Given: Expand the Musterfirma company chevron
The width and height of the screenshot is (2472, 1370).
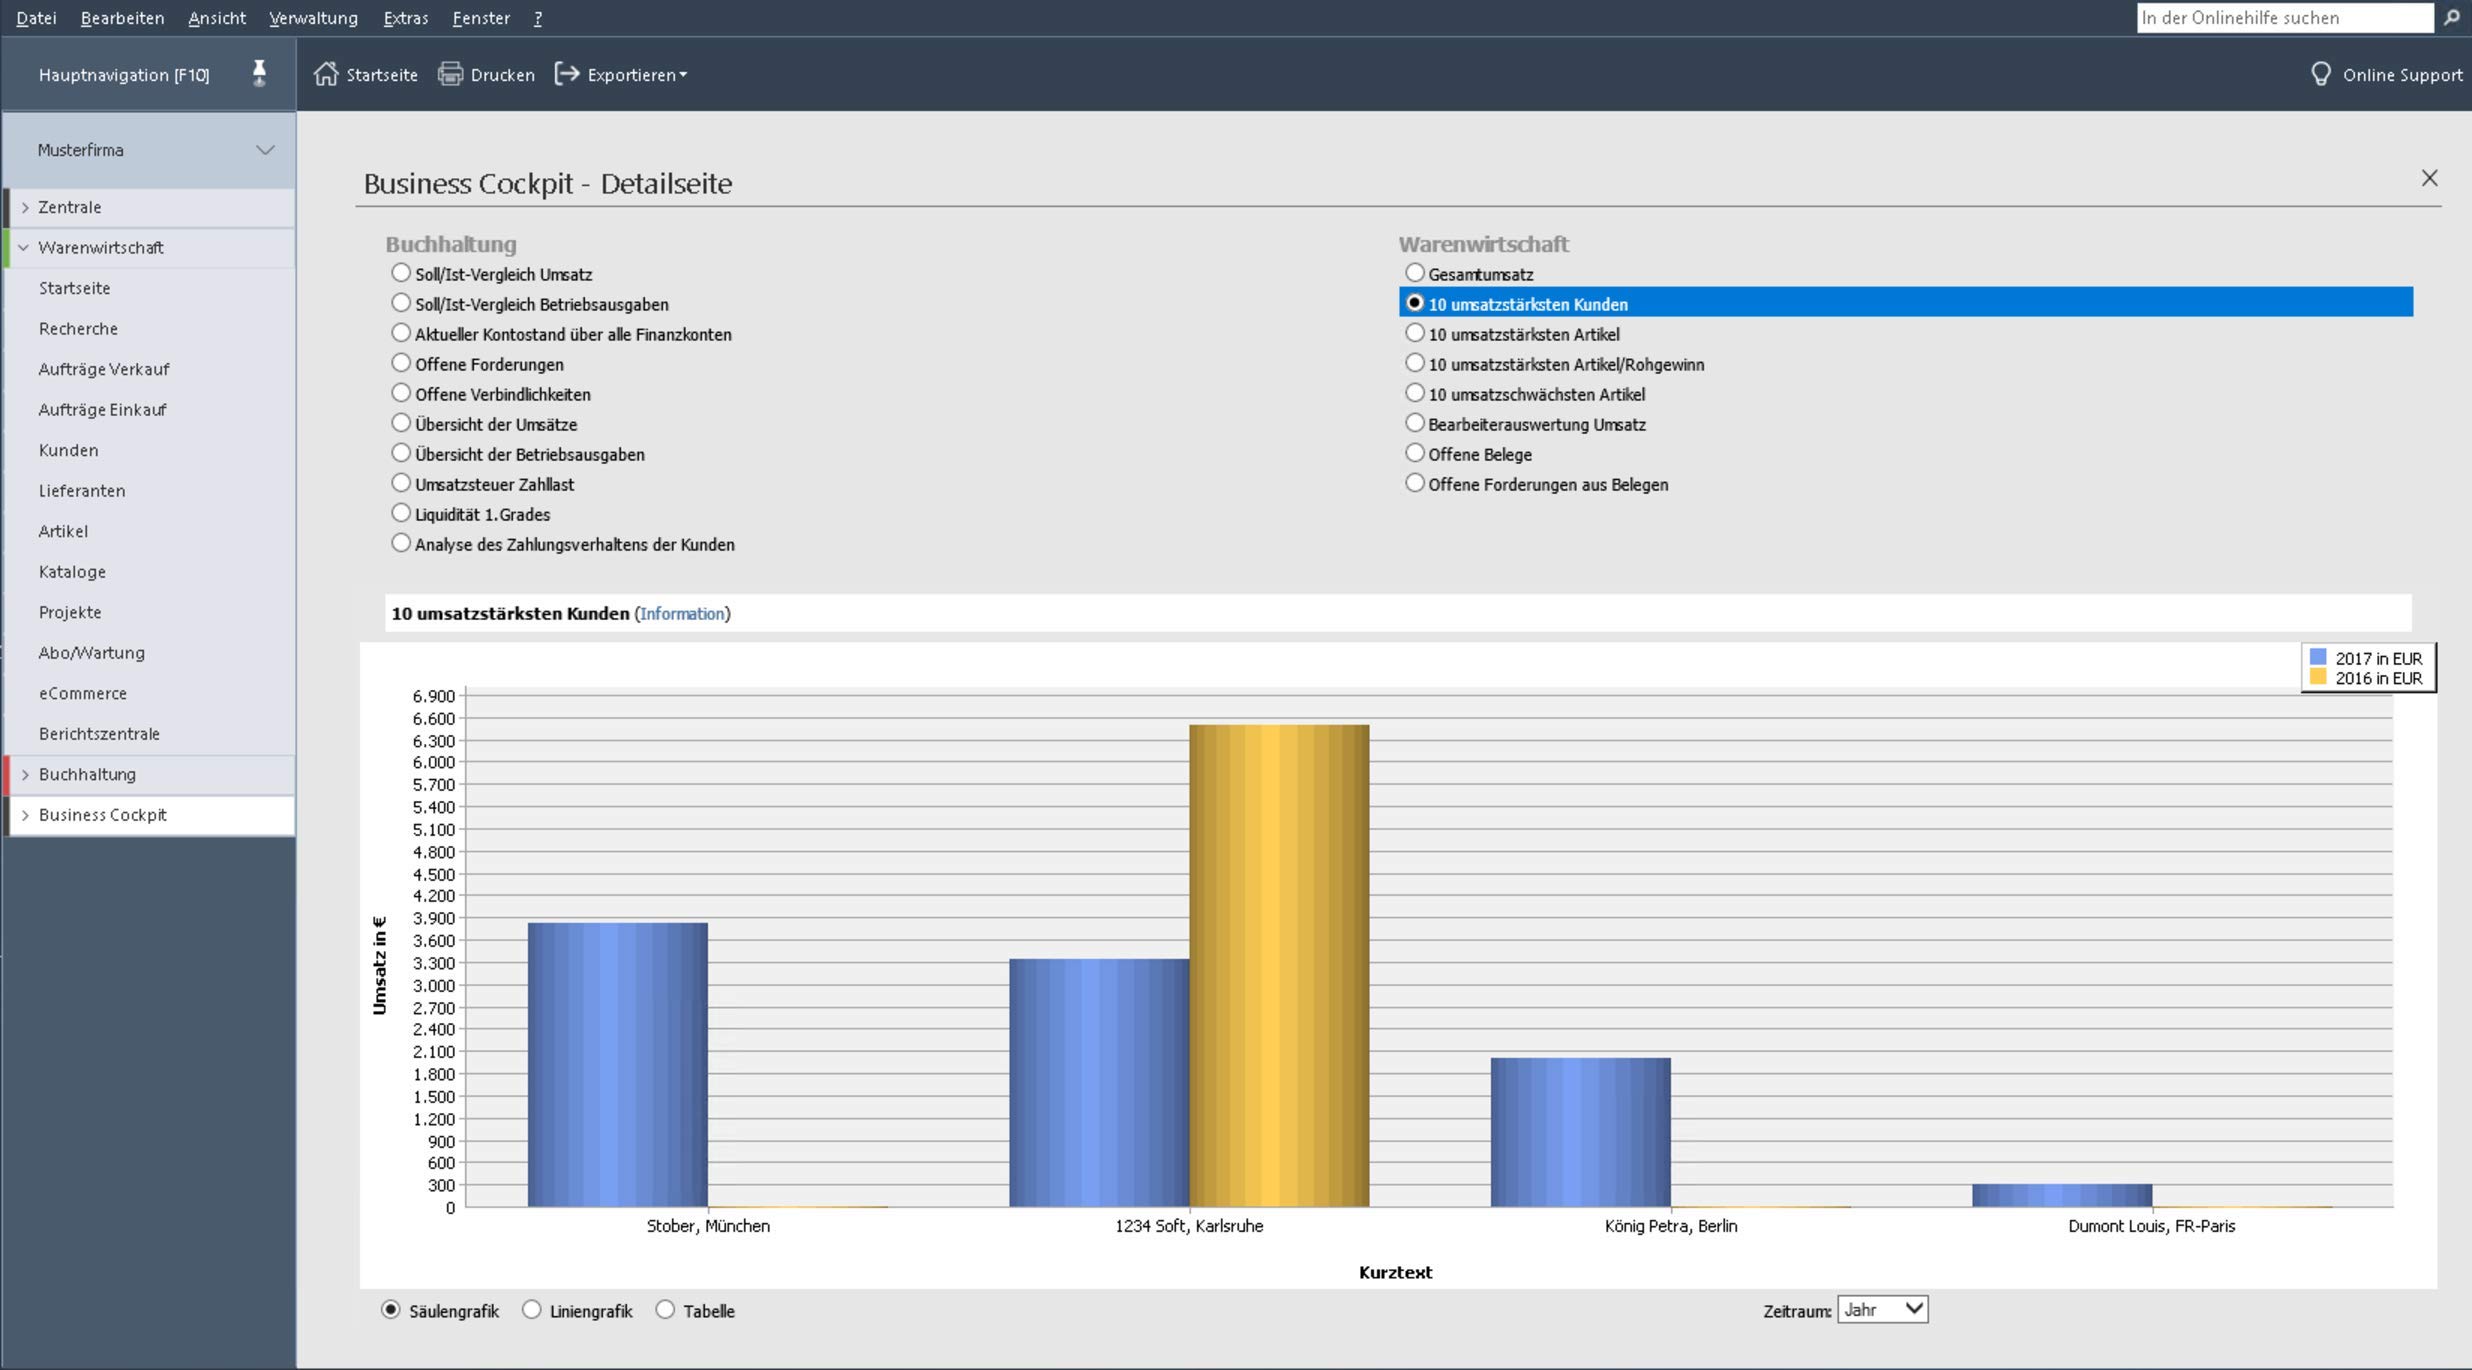Looking at the screenshot, I should pyautogui.click(x=265, y=150).
